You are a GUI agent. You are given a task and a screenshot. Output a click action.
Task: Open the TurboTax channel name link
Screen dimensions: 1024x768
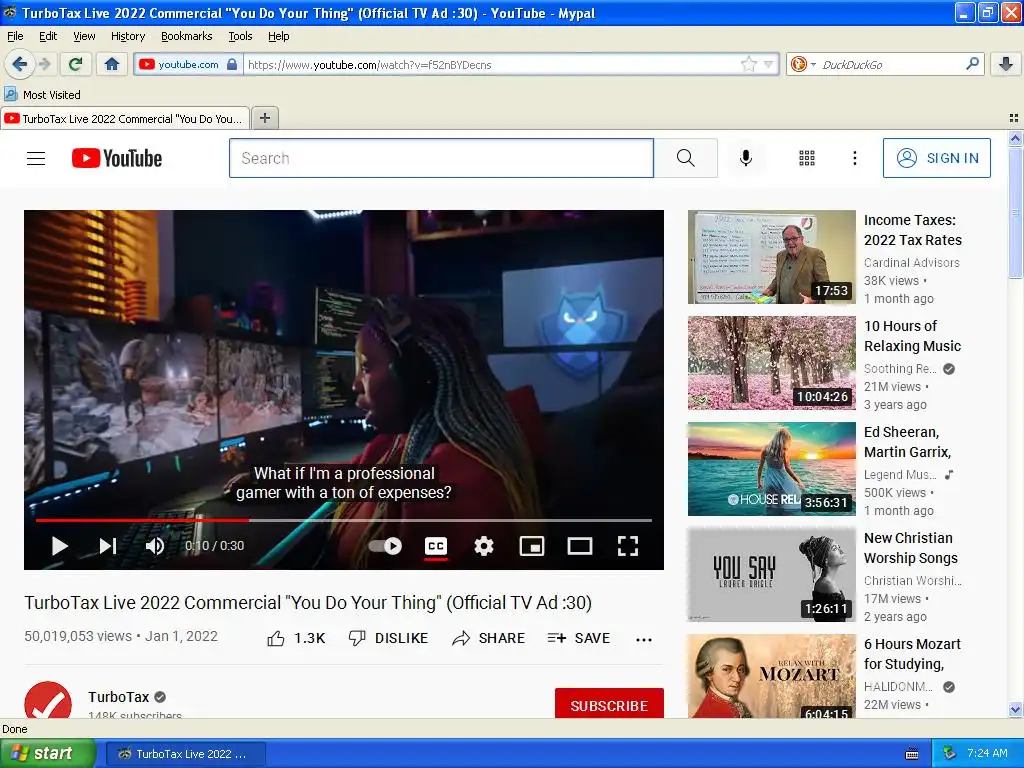(x=119, y=697)
